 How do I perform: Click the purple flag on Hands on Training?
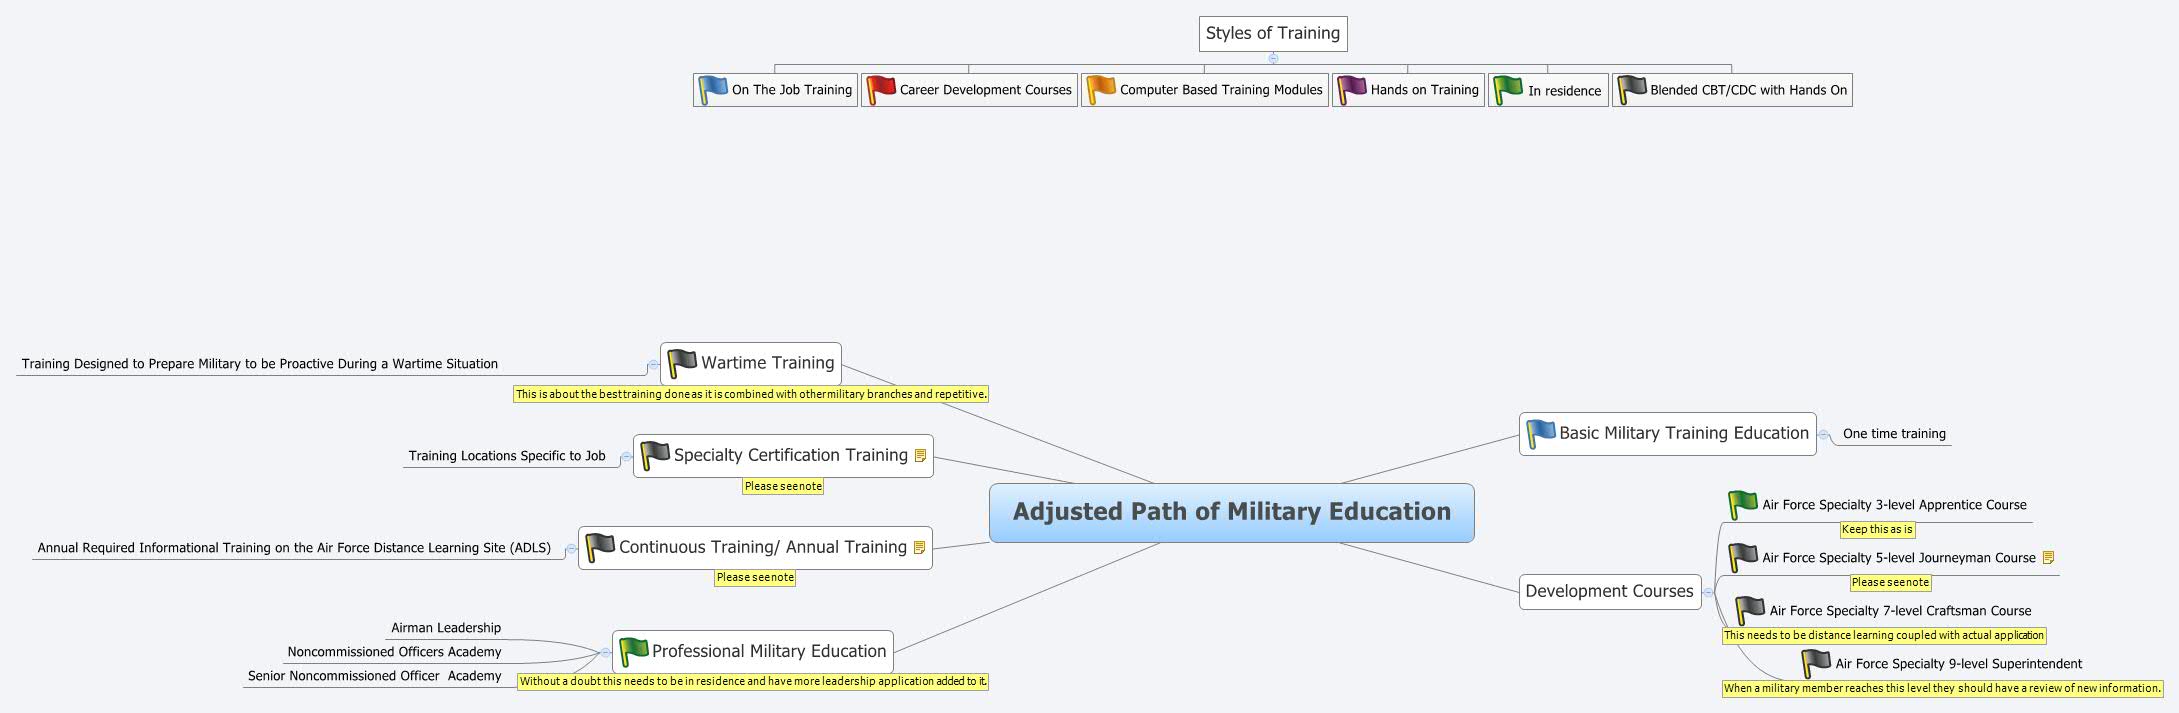1352,90
